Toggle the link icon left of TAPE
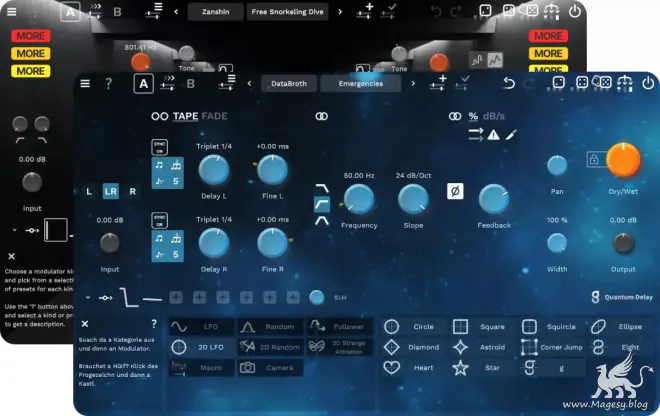 point(160,116)
